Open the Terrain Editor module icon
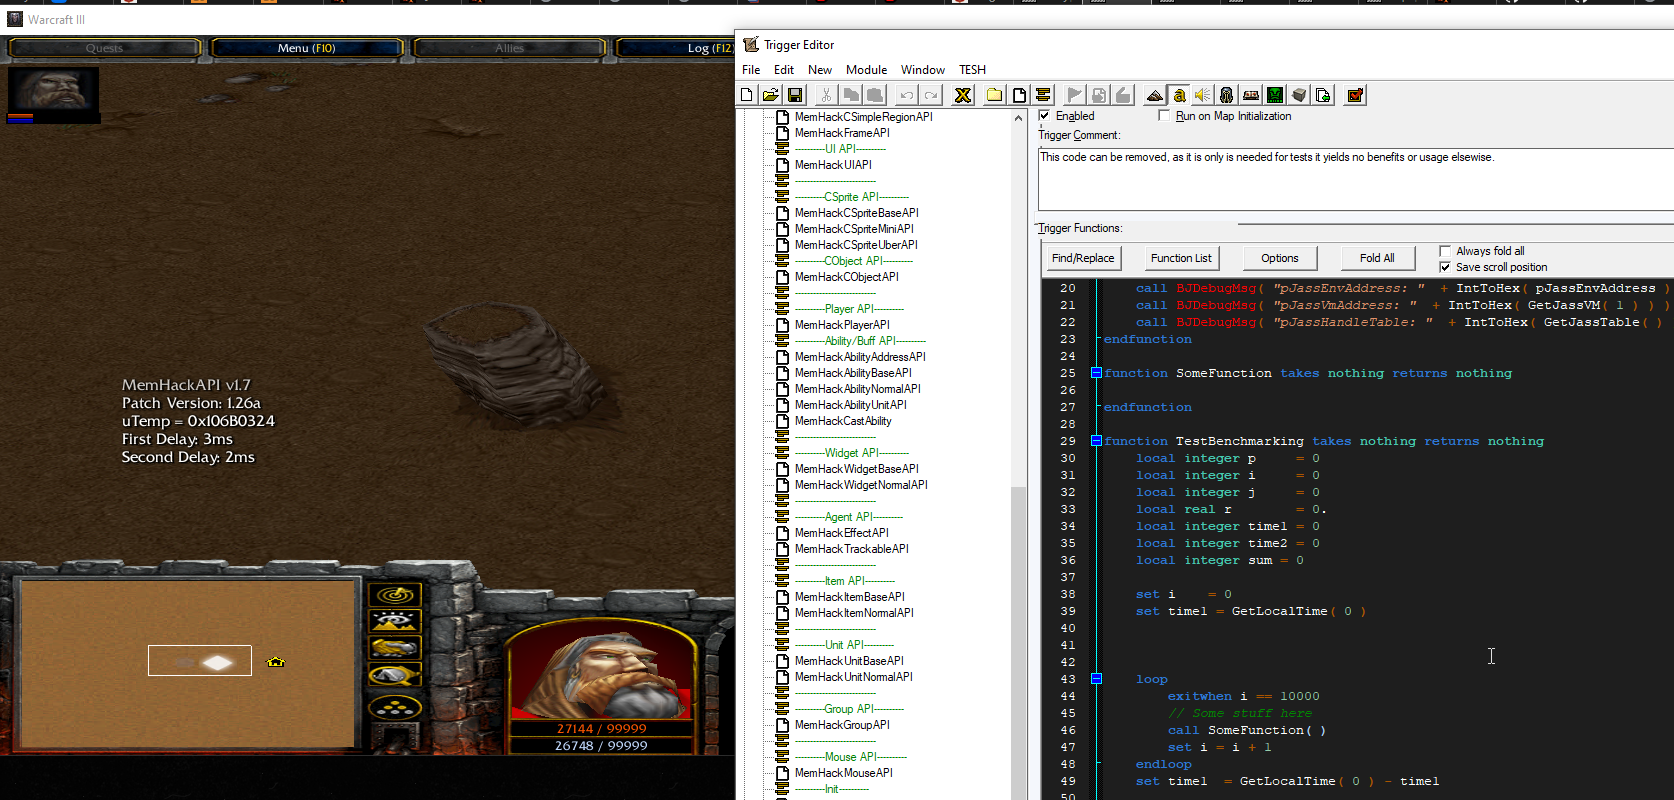This screenshot has width=1674, height=800. 1155,95
